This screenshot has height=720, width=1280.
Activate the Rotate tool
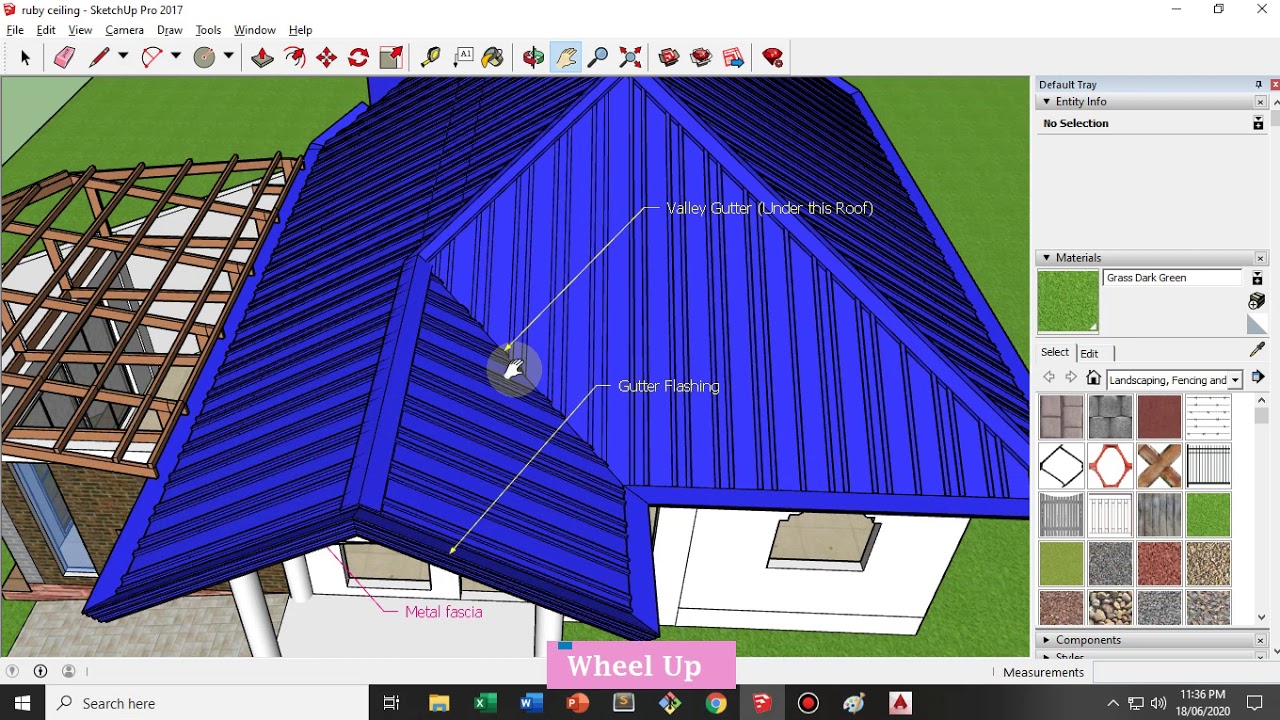[358, 58]
